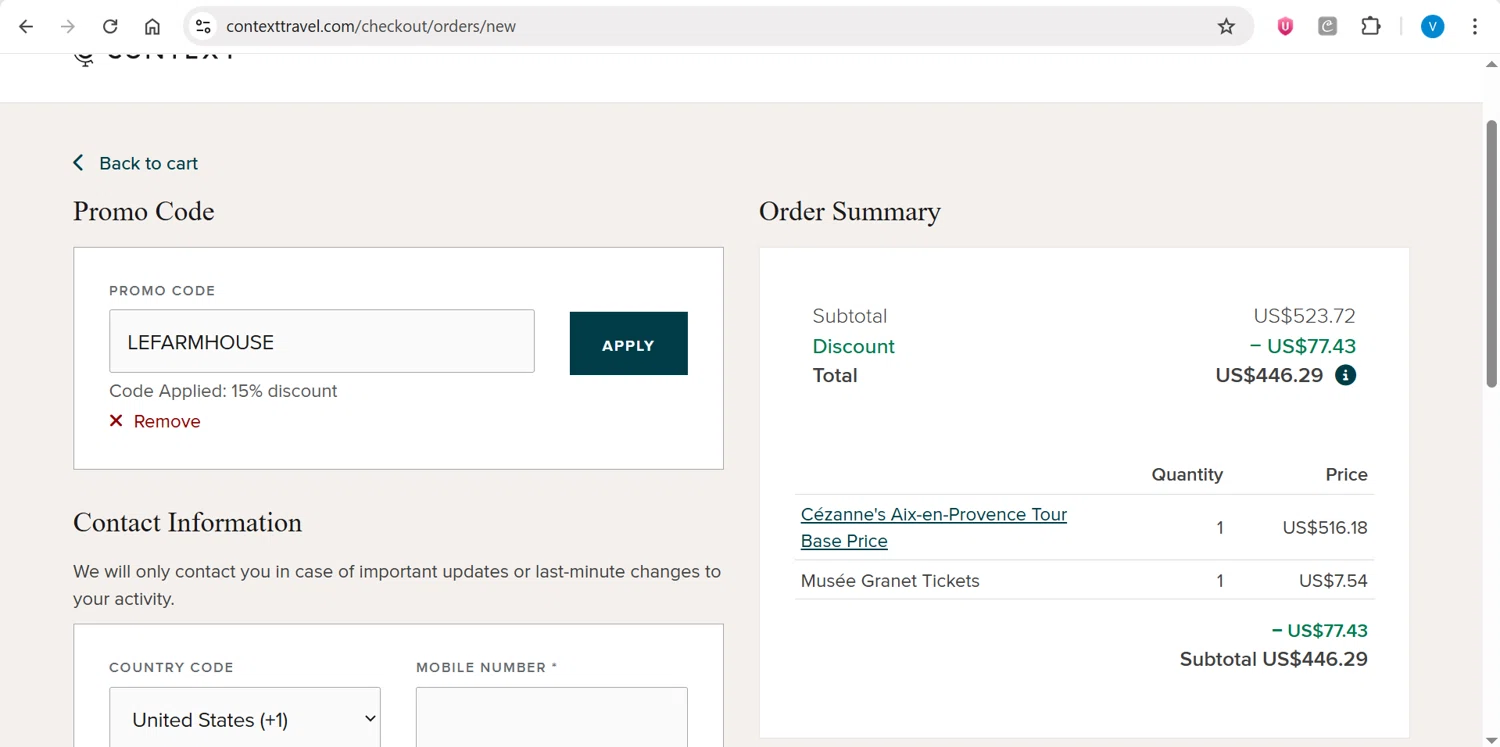The height and width of the screenshot is (747, 1500).
Task: Open the browser home page icon
Action: [152, 26]
